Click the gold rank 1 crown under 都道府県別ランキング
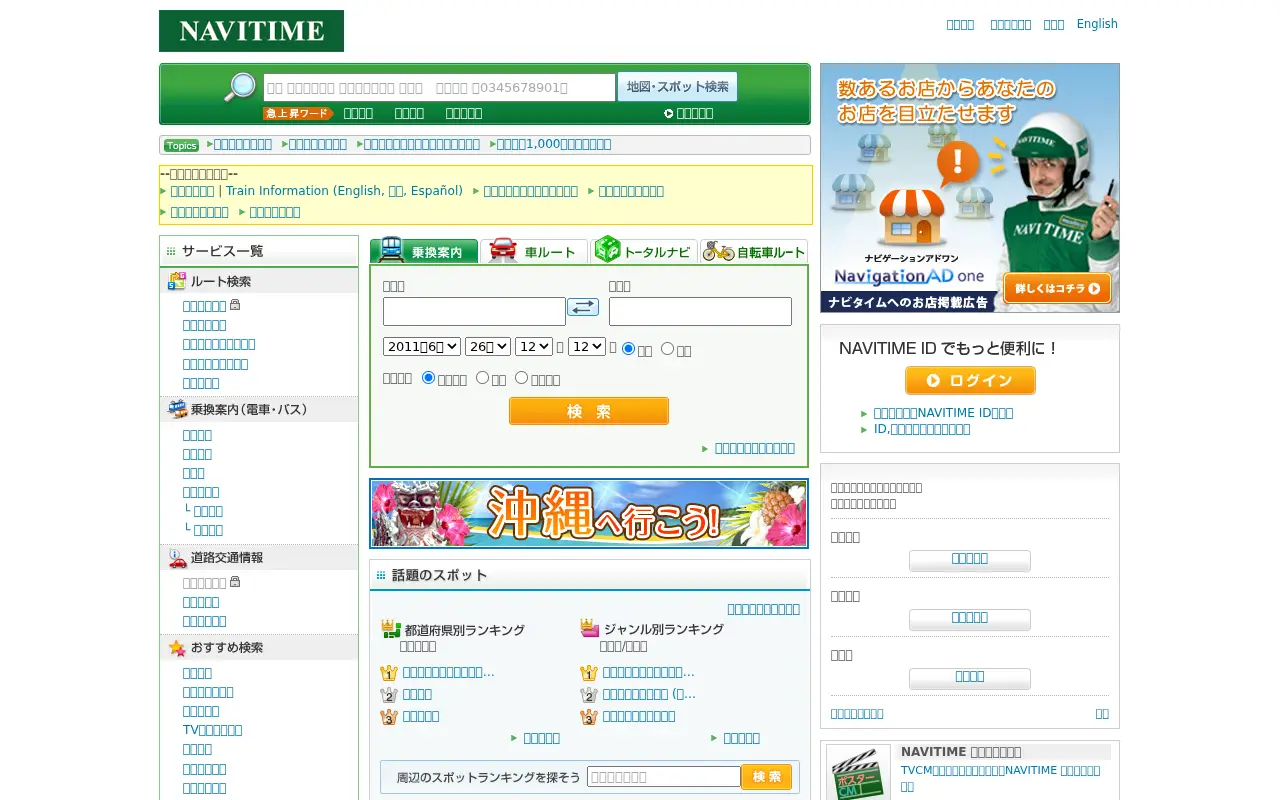Viewport: 1280px width, 800px height. [389, 673]
